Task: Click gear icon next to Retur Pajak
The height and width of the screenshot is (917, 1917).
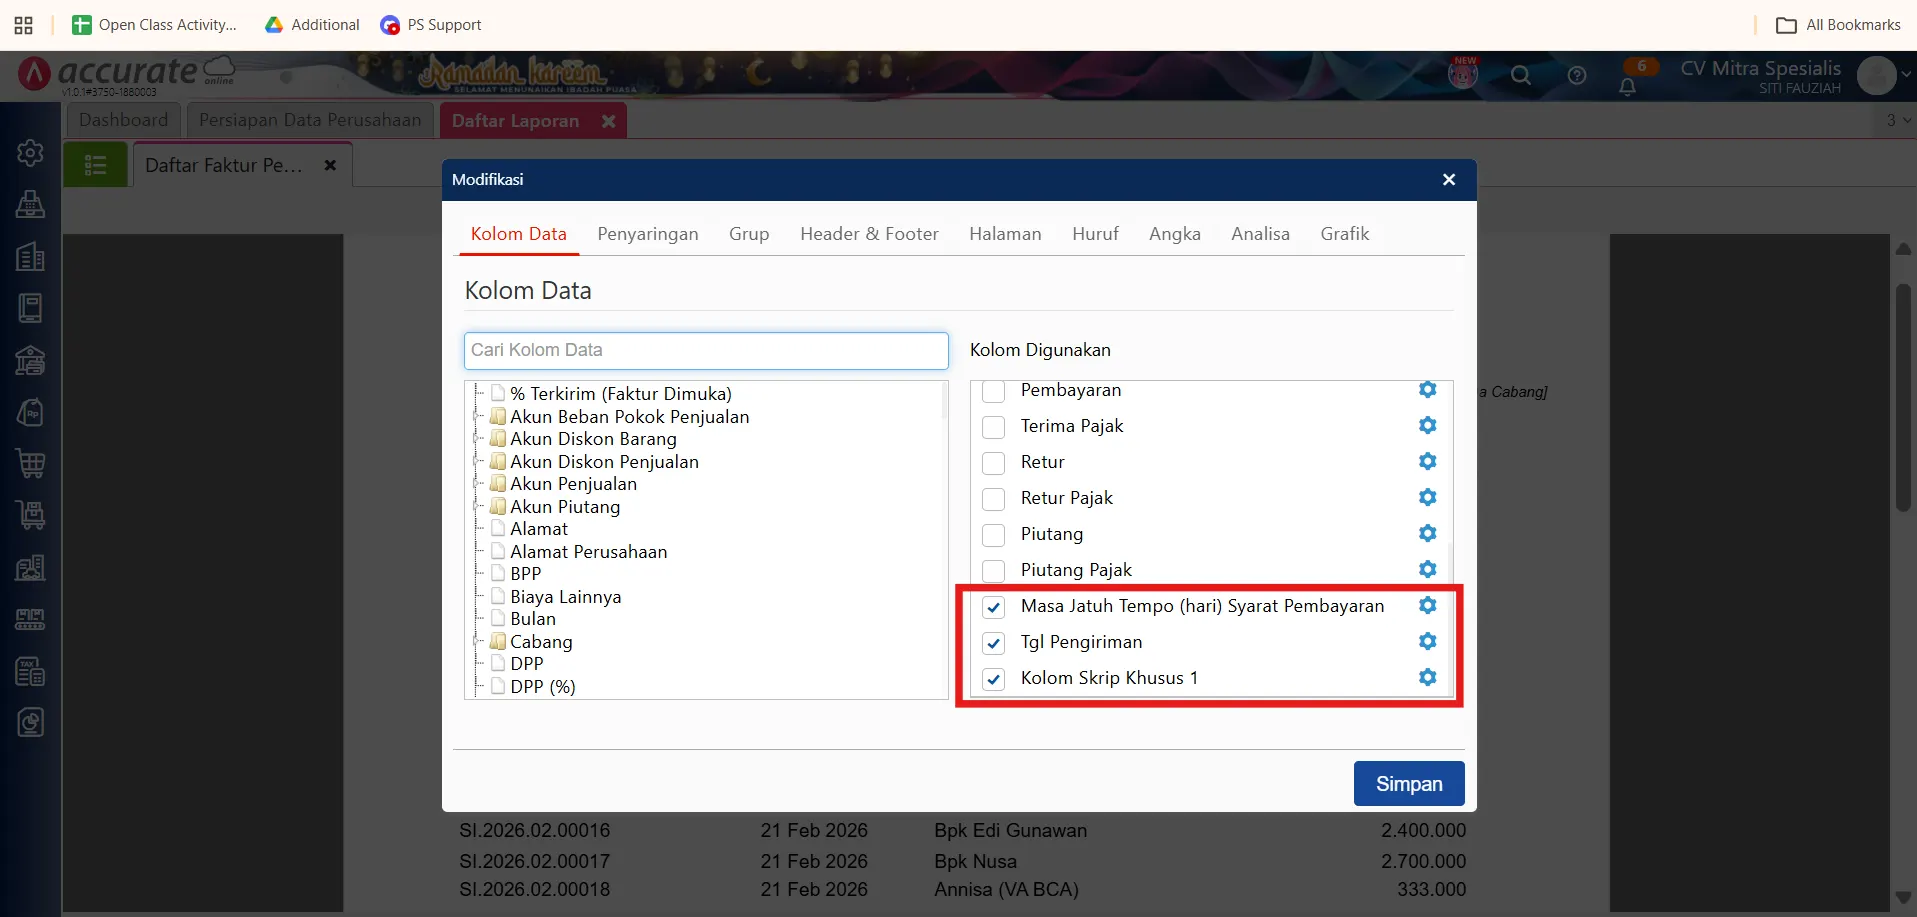Action: 1427,498
